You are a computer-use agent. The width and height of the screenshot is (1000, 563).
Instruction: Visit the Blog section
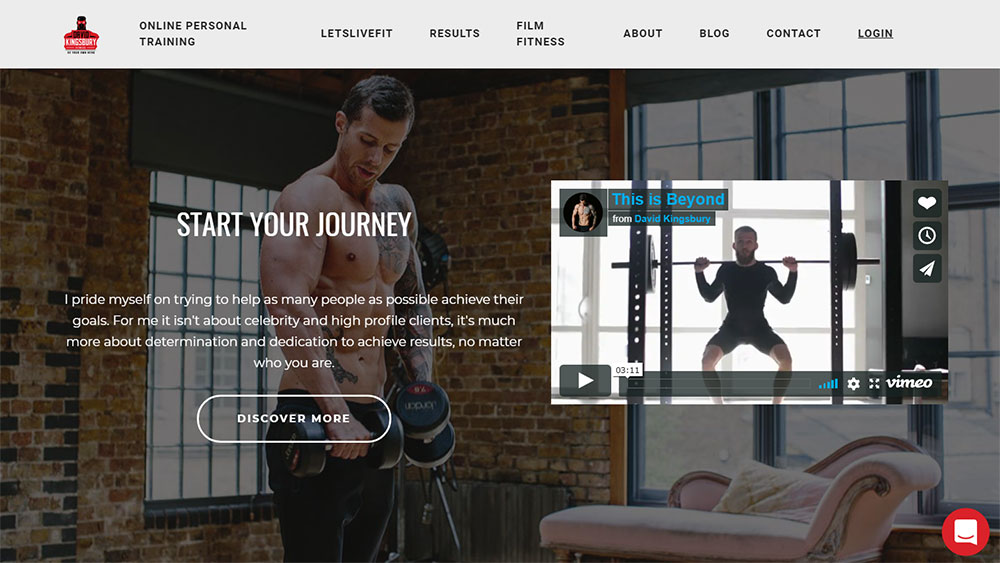click(714, 33)
